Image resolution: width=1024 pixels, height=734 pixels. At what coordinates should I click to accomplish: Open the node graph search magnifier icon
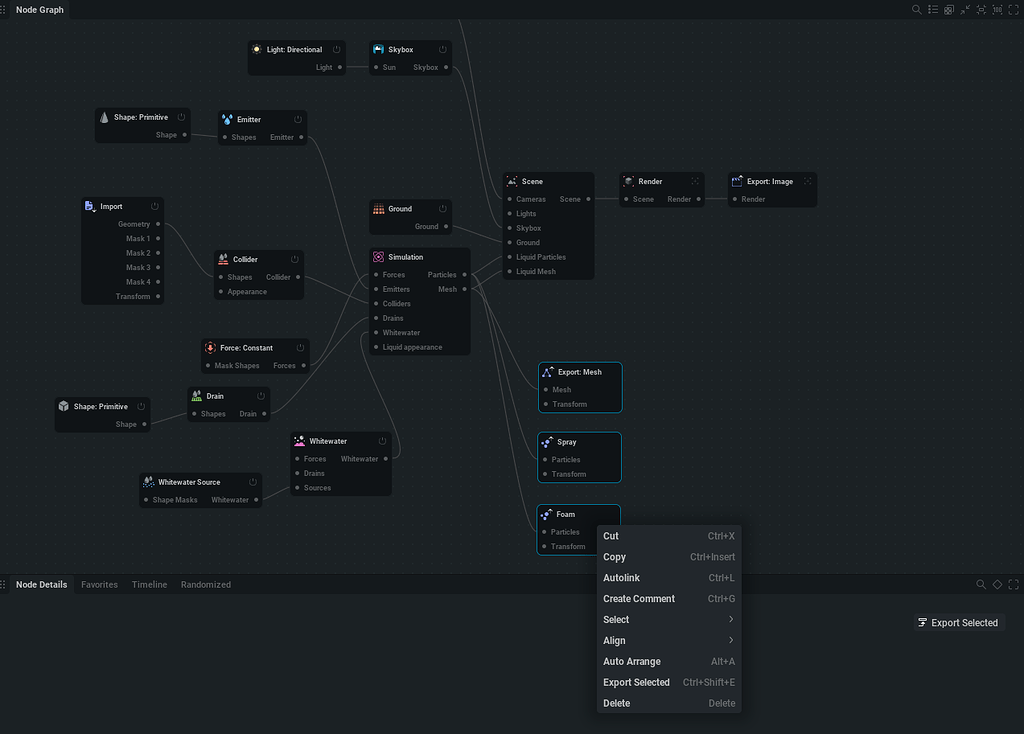(x=917, y=10)
